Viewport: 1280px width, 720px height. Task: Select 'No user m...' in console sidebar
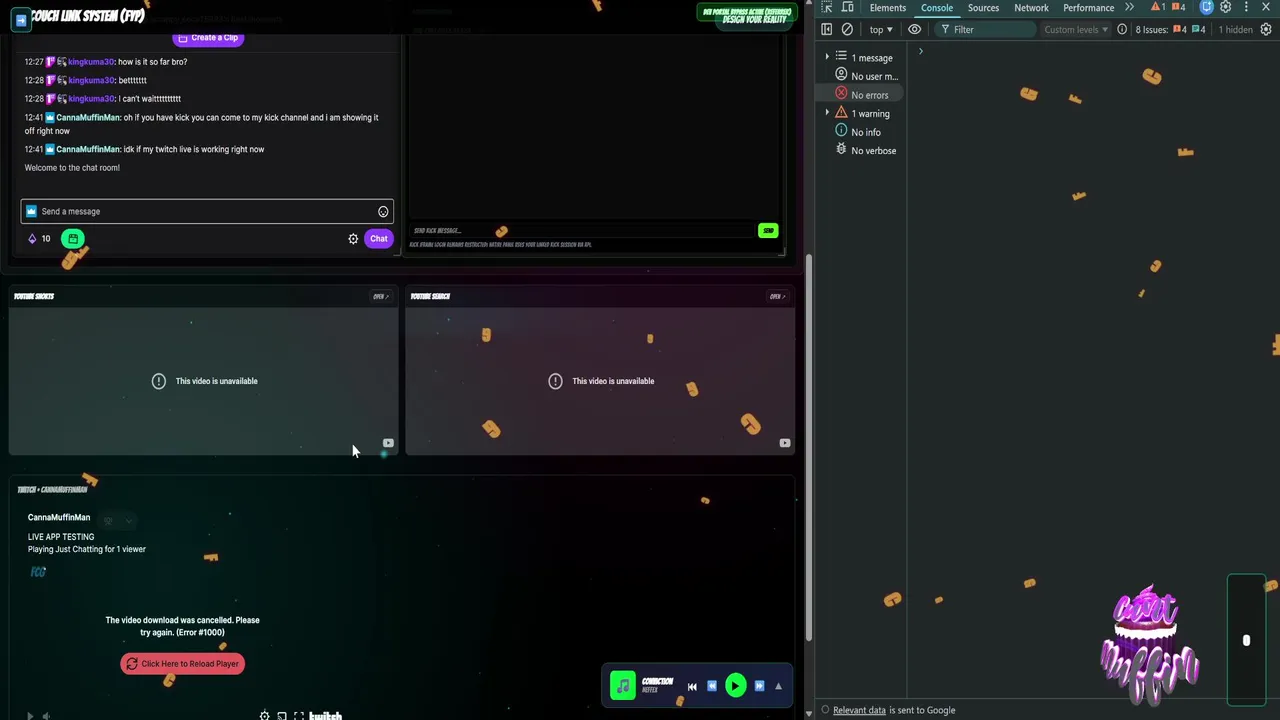(x=866, y=76)
